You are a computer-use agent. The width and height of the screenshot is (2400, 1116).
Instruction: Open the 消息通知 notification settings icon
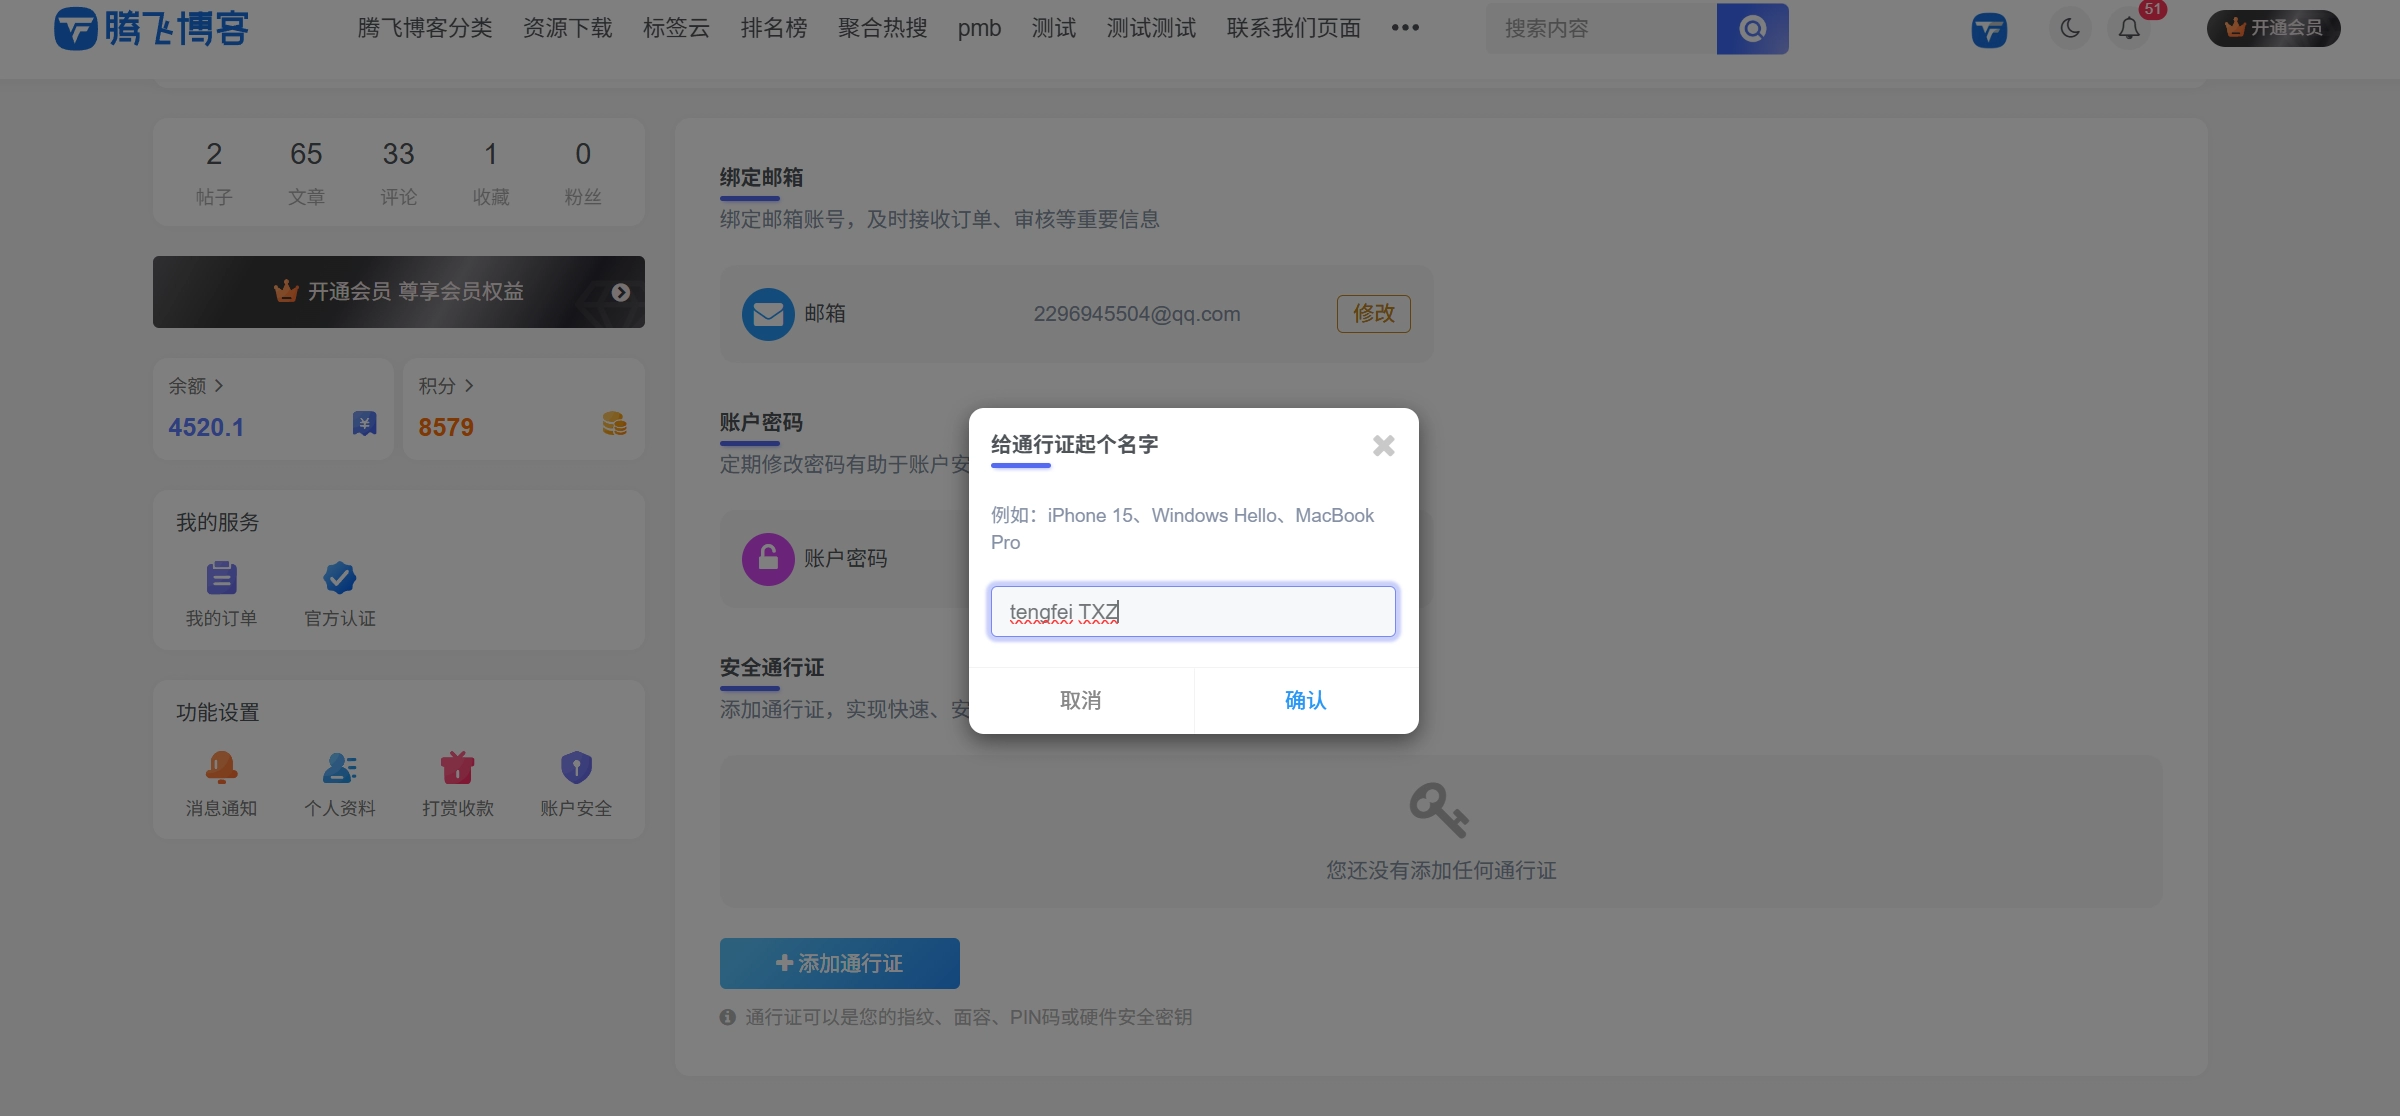[x=221, y=767]
